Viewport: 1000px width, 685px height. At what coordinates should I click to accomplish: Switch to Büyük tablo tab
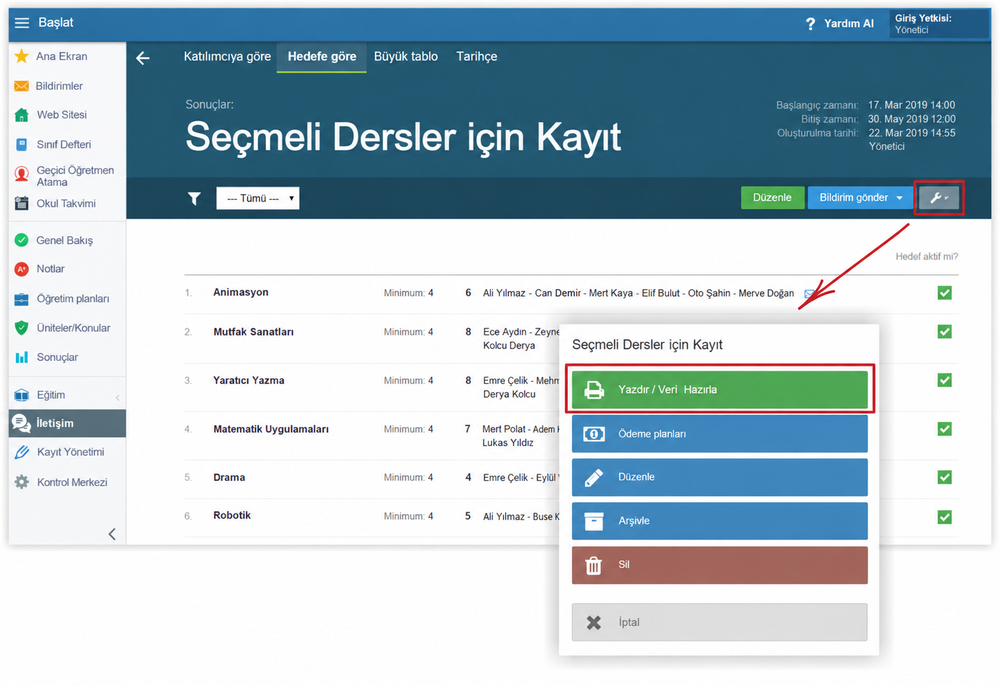pyautogui.click(x=406, y=57)
